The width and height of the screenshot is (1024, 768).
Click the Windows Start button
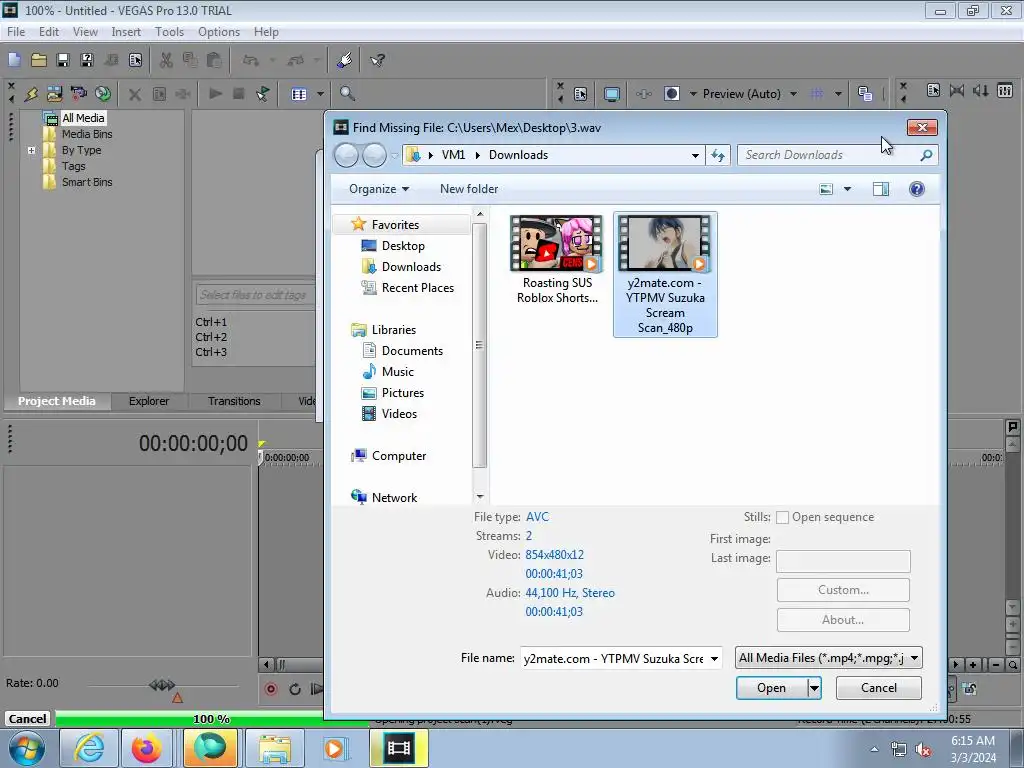(x=27, y=748)
